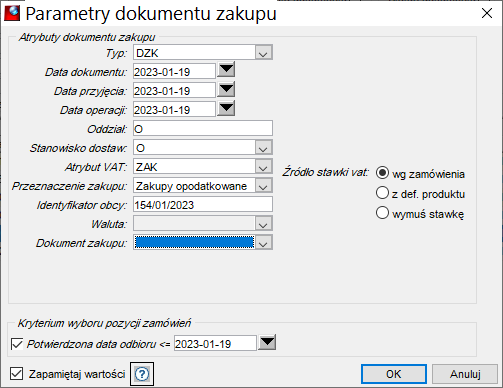The image size is (503, 388).
Task: Select the 'z def. produktu' radio option
Action: [382, 193]
